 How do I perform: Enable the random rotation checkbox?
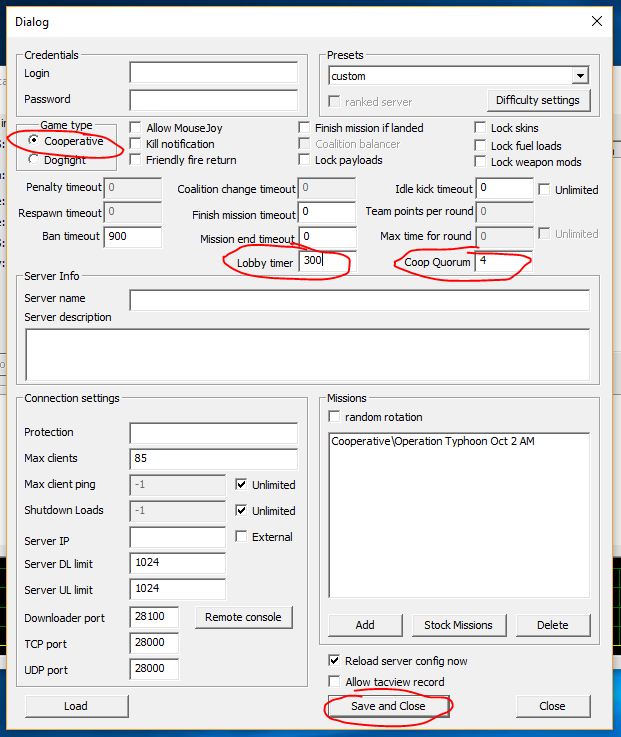coord(336,417)
